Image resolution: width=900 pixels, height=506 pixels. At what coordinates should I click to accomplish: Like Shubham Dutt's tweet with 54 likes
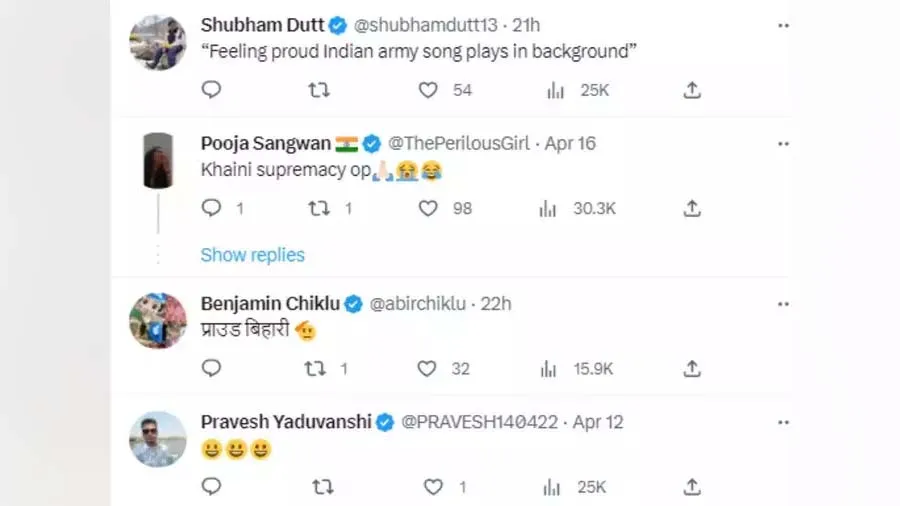[x=428, y=90]
